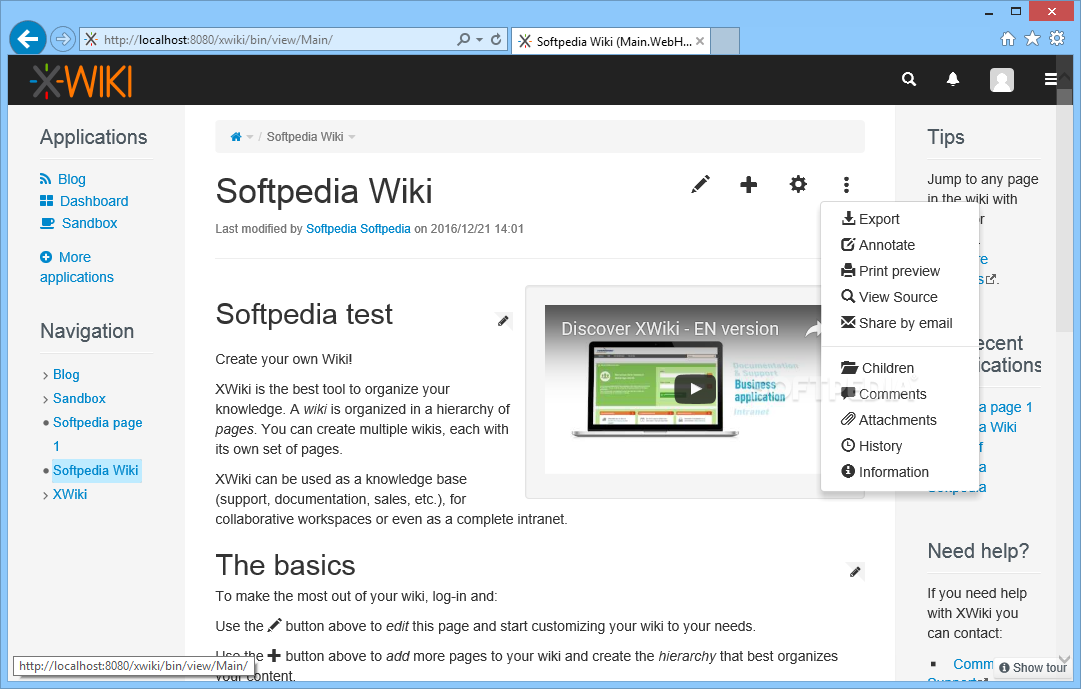Open Information from actions menu
The width and height of the screenshot is (1081, 689).
(x=885, y=472)
